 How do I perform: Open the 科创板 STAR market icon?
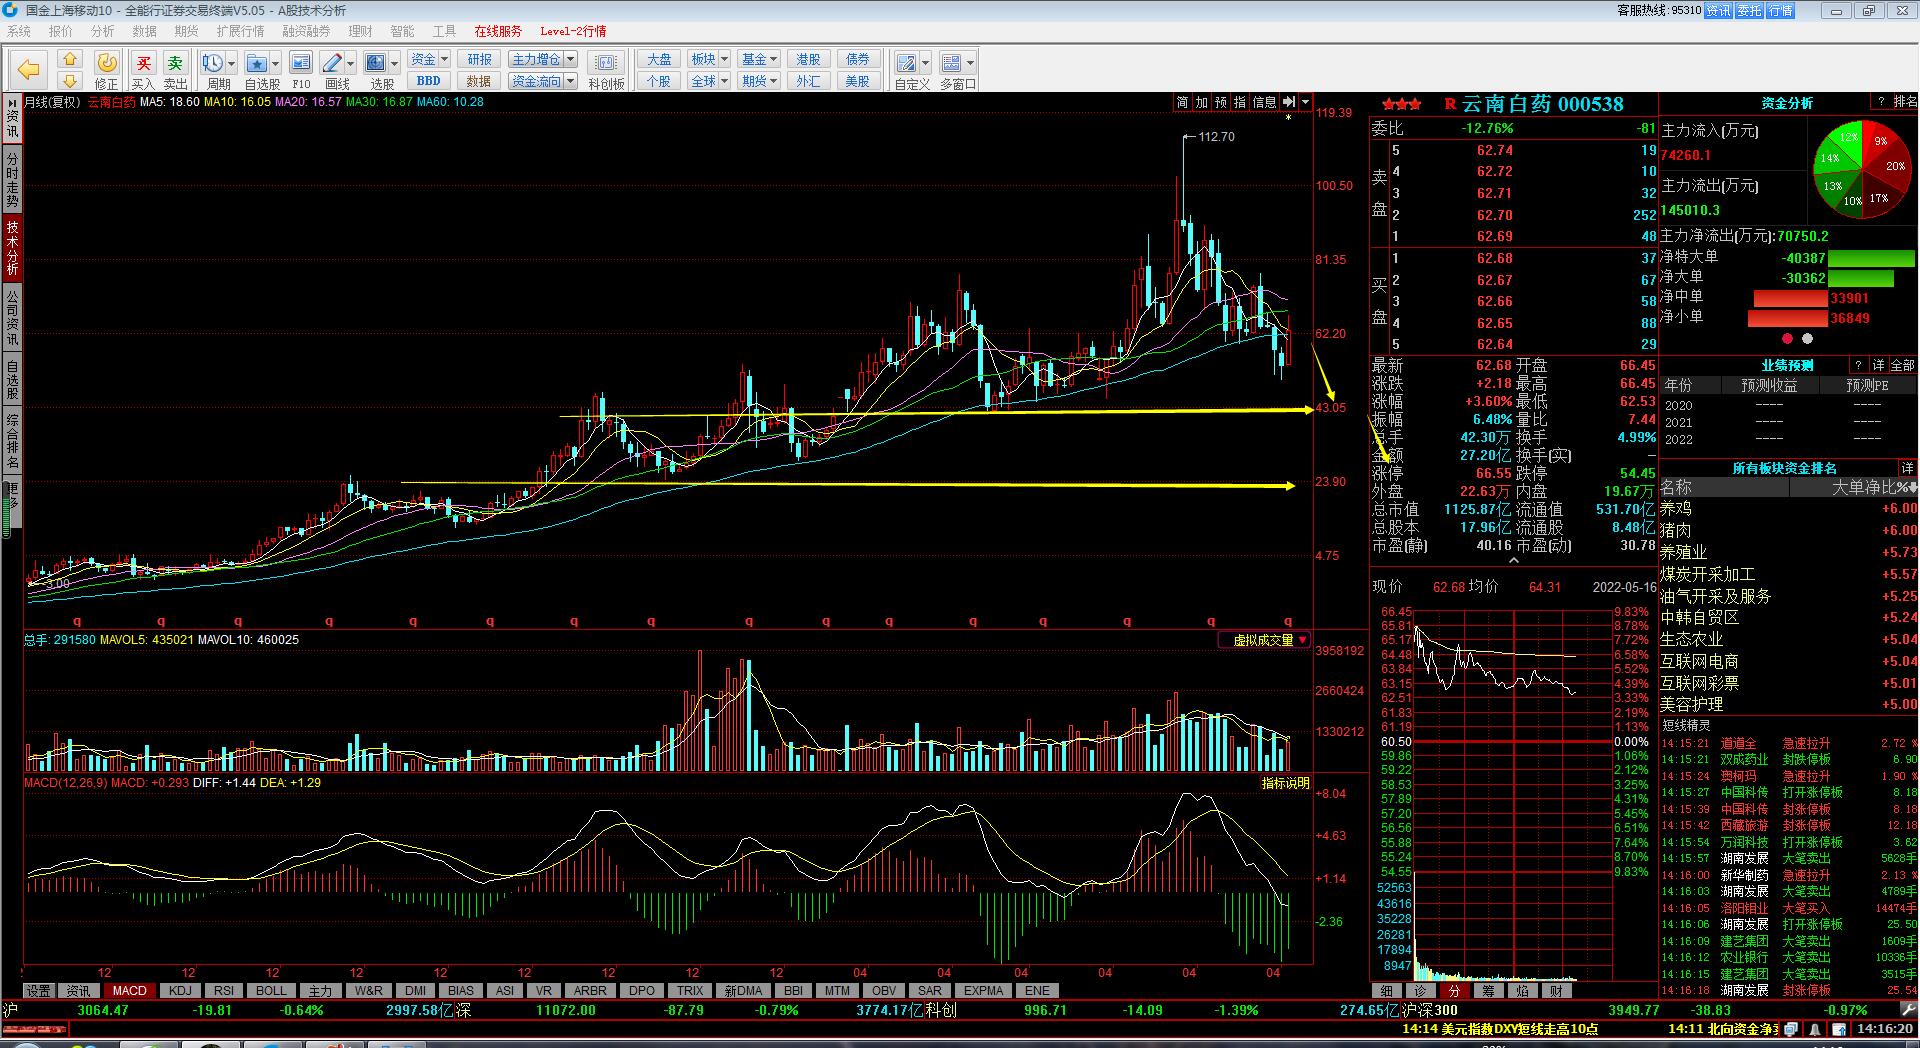(606, 64)
